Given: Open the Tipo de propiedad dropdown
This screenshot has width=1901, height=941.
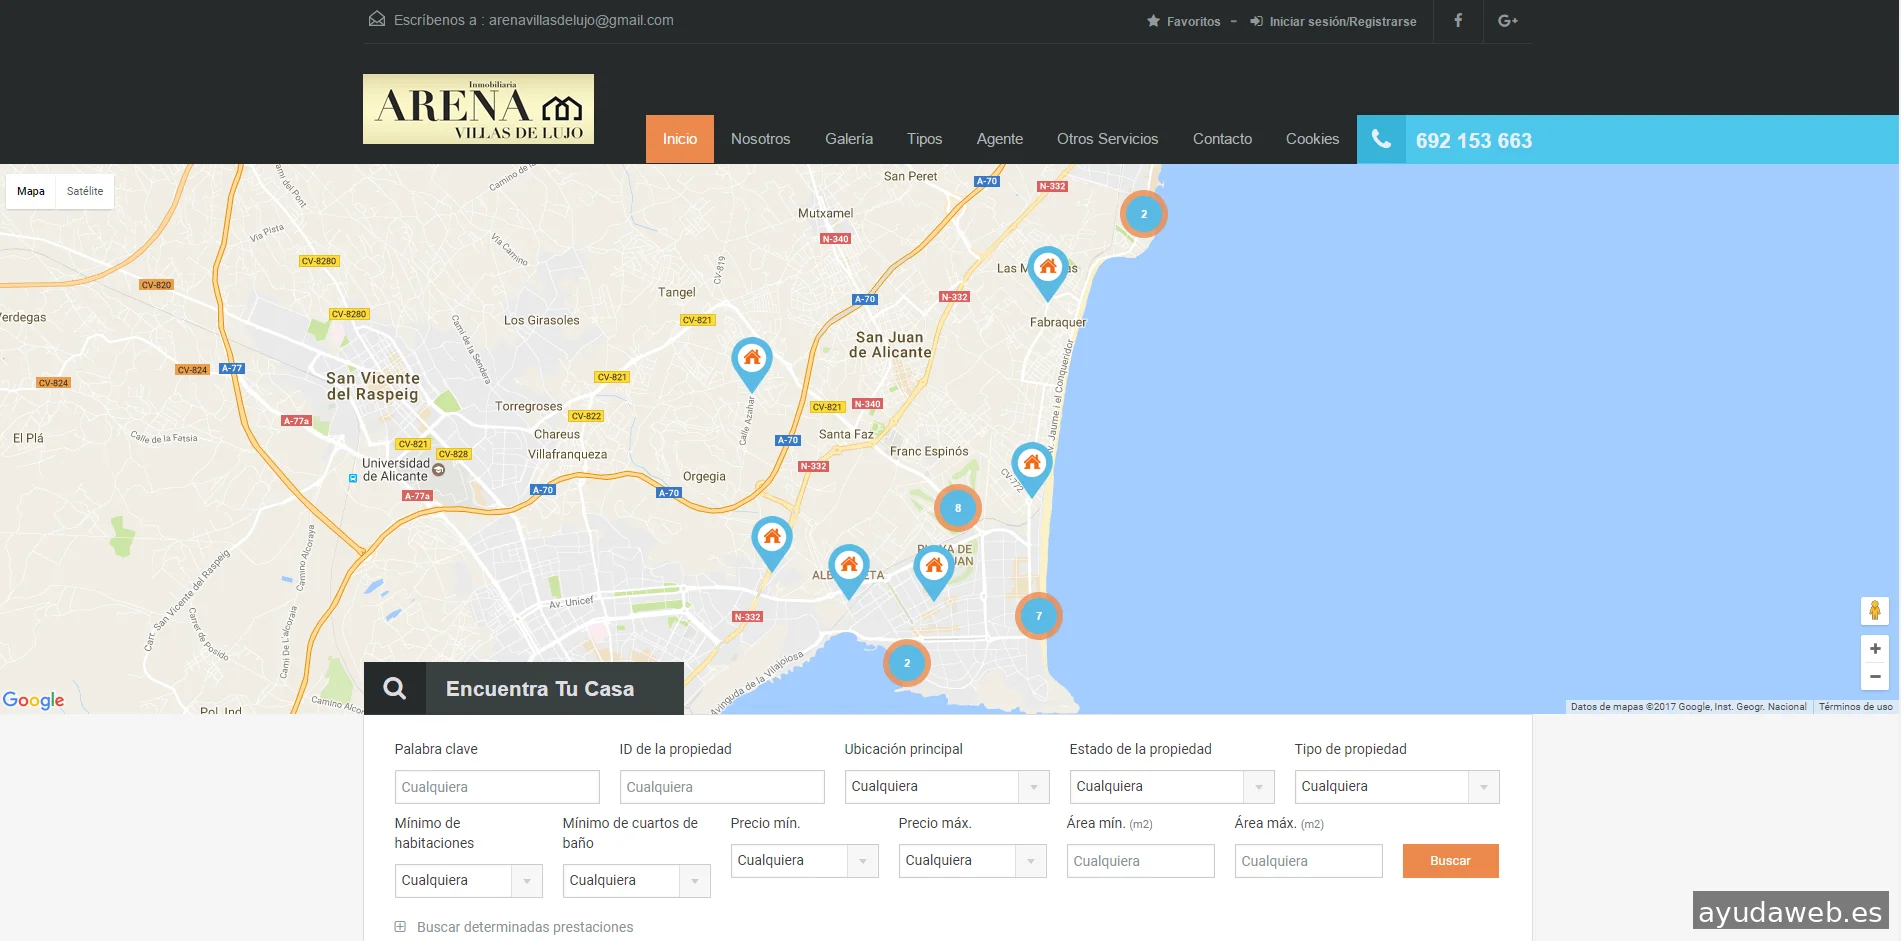Looking at the screenshot, I should click(1396, 787).
